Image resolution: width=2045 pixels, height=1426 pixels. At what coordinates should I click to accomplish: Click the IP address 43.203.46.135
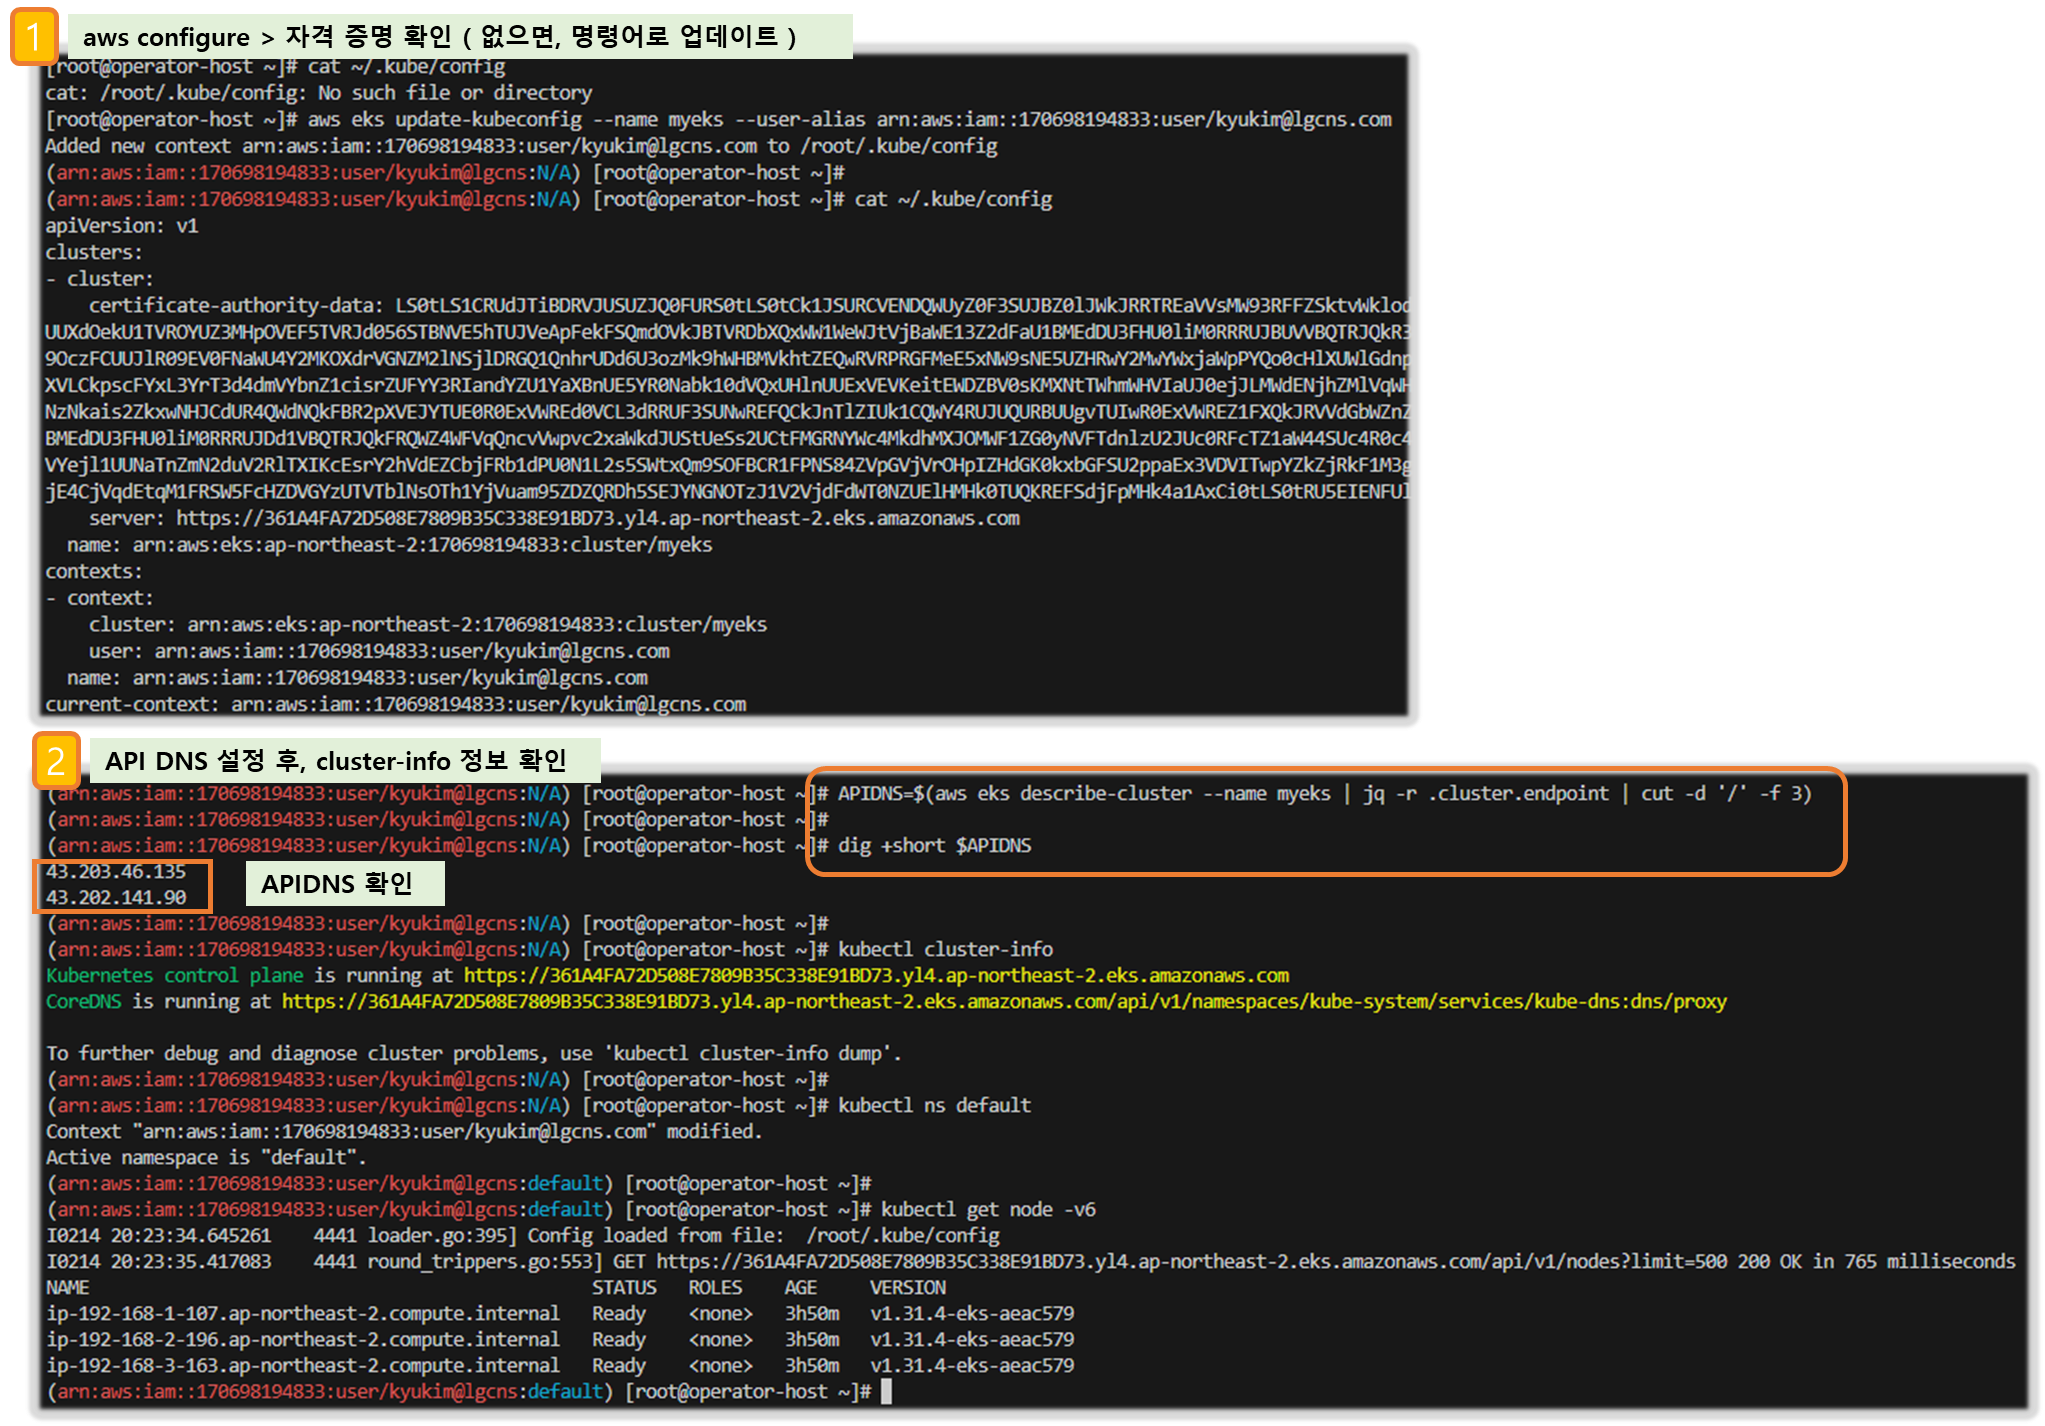point(116,872)
